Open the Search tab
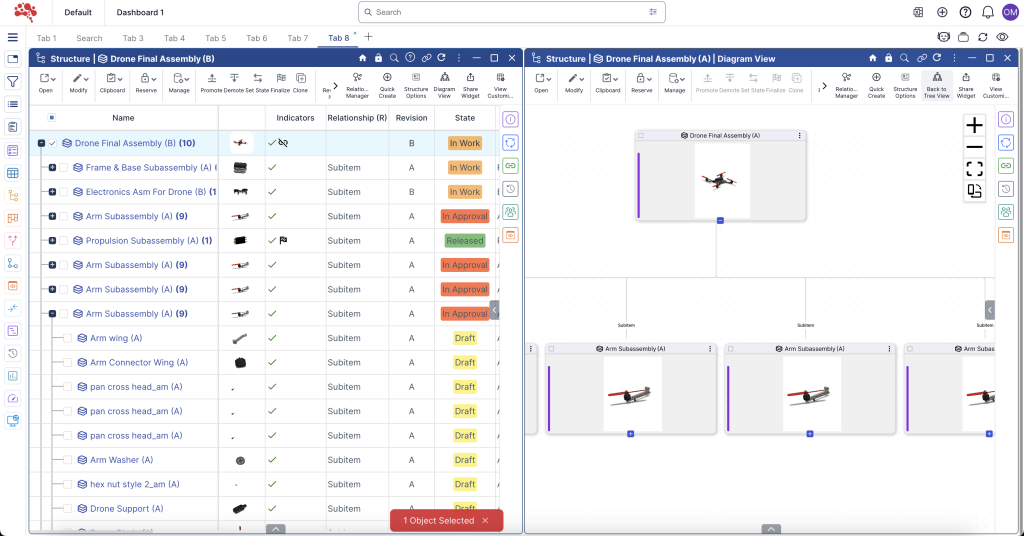1024x536 pixels. point(89,38)
